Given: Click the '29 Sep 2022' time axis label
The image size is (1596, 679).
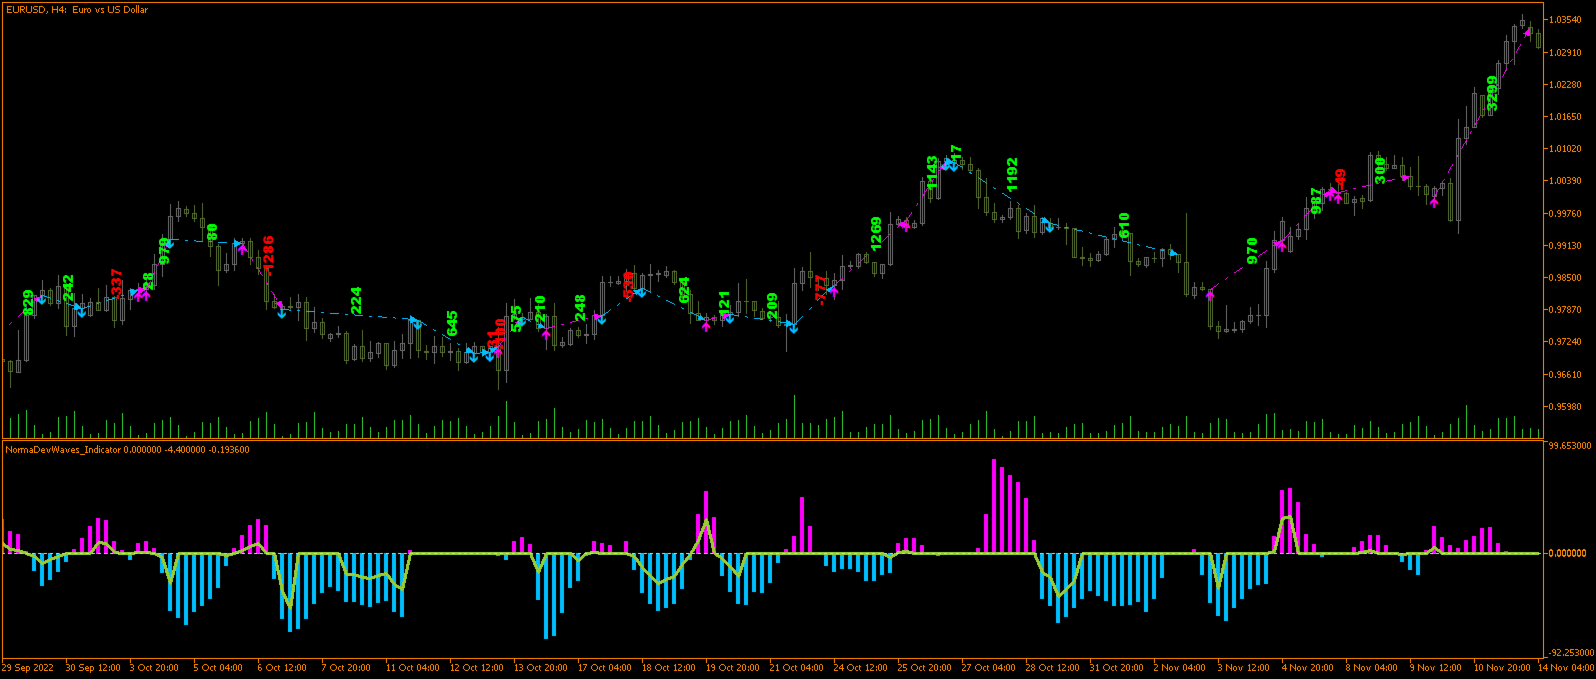Looking at the screenshot, I should pyautogui.click(x=28, y=667).
